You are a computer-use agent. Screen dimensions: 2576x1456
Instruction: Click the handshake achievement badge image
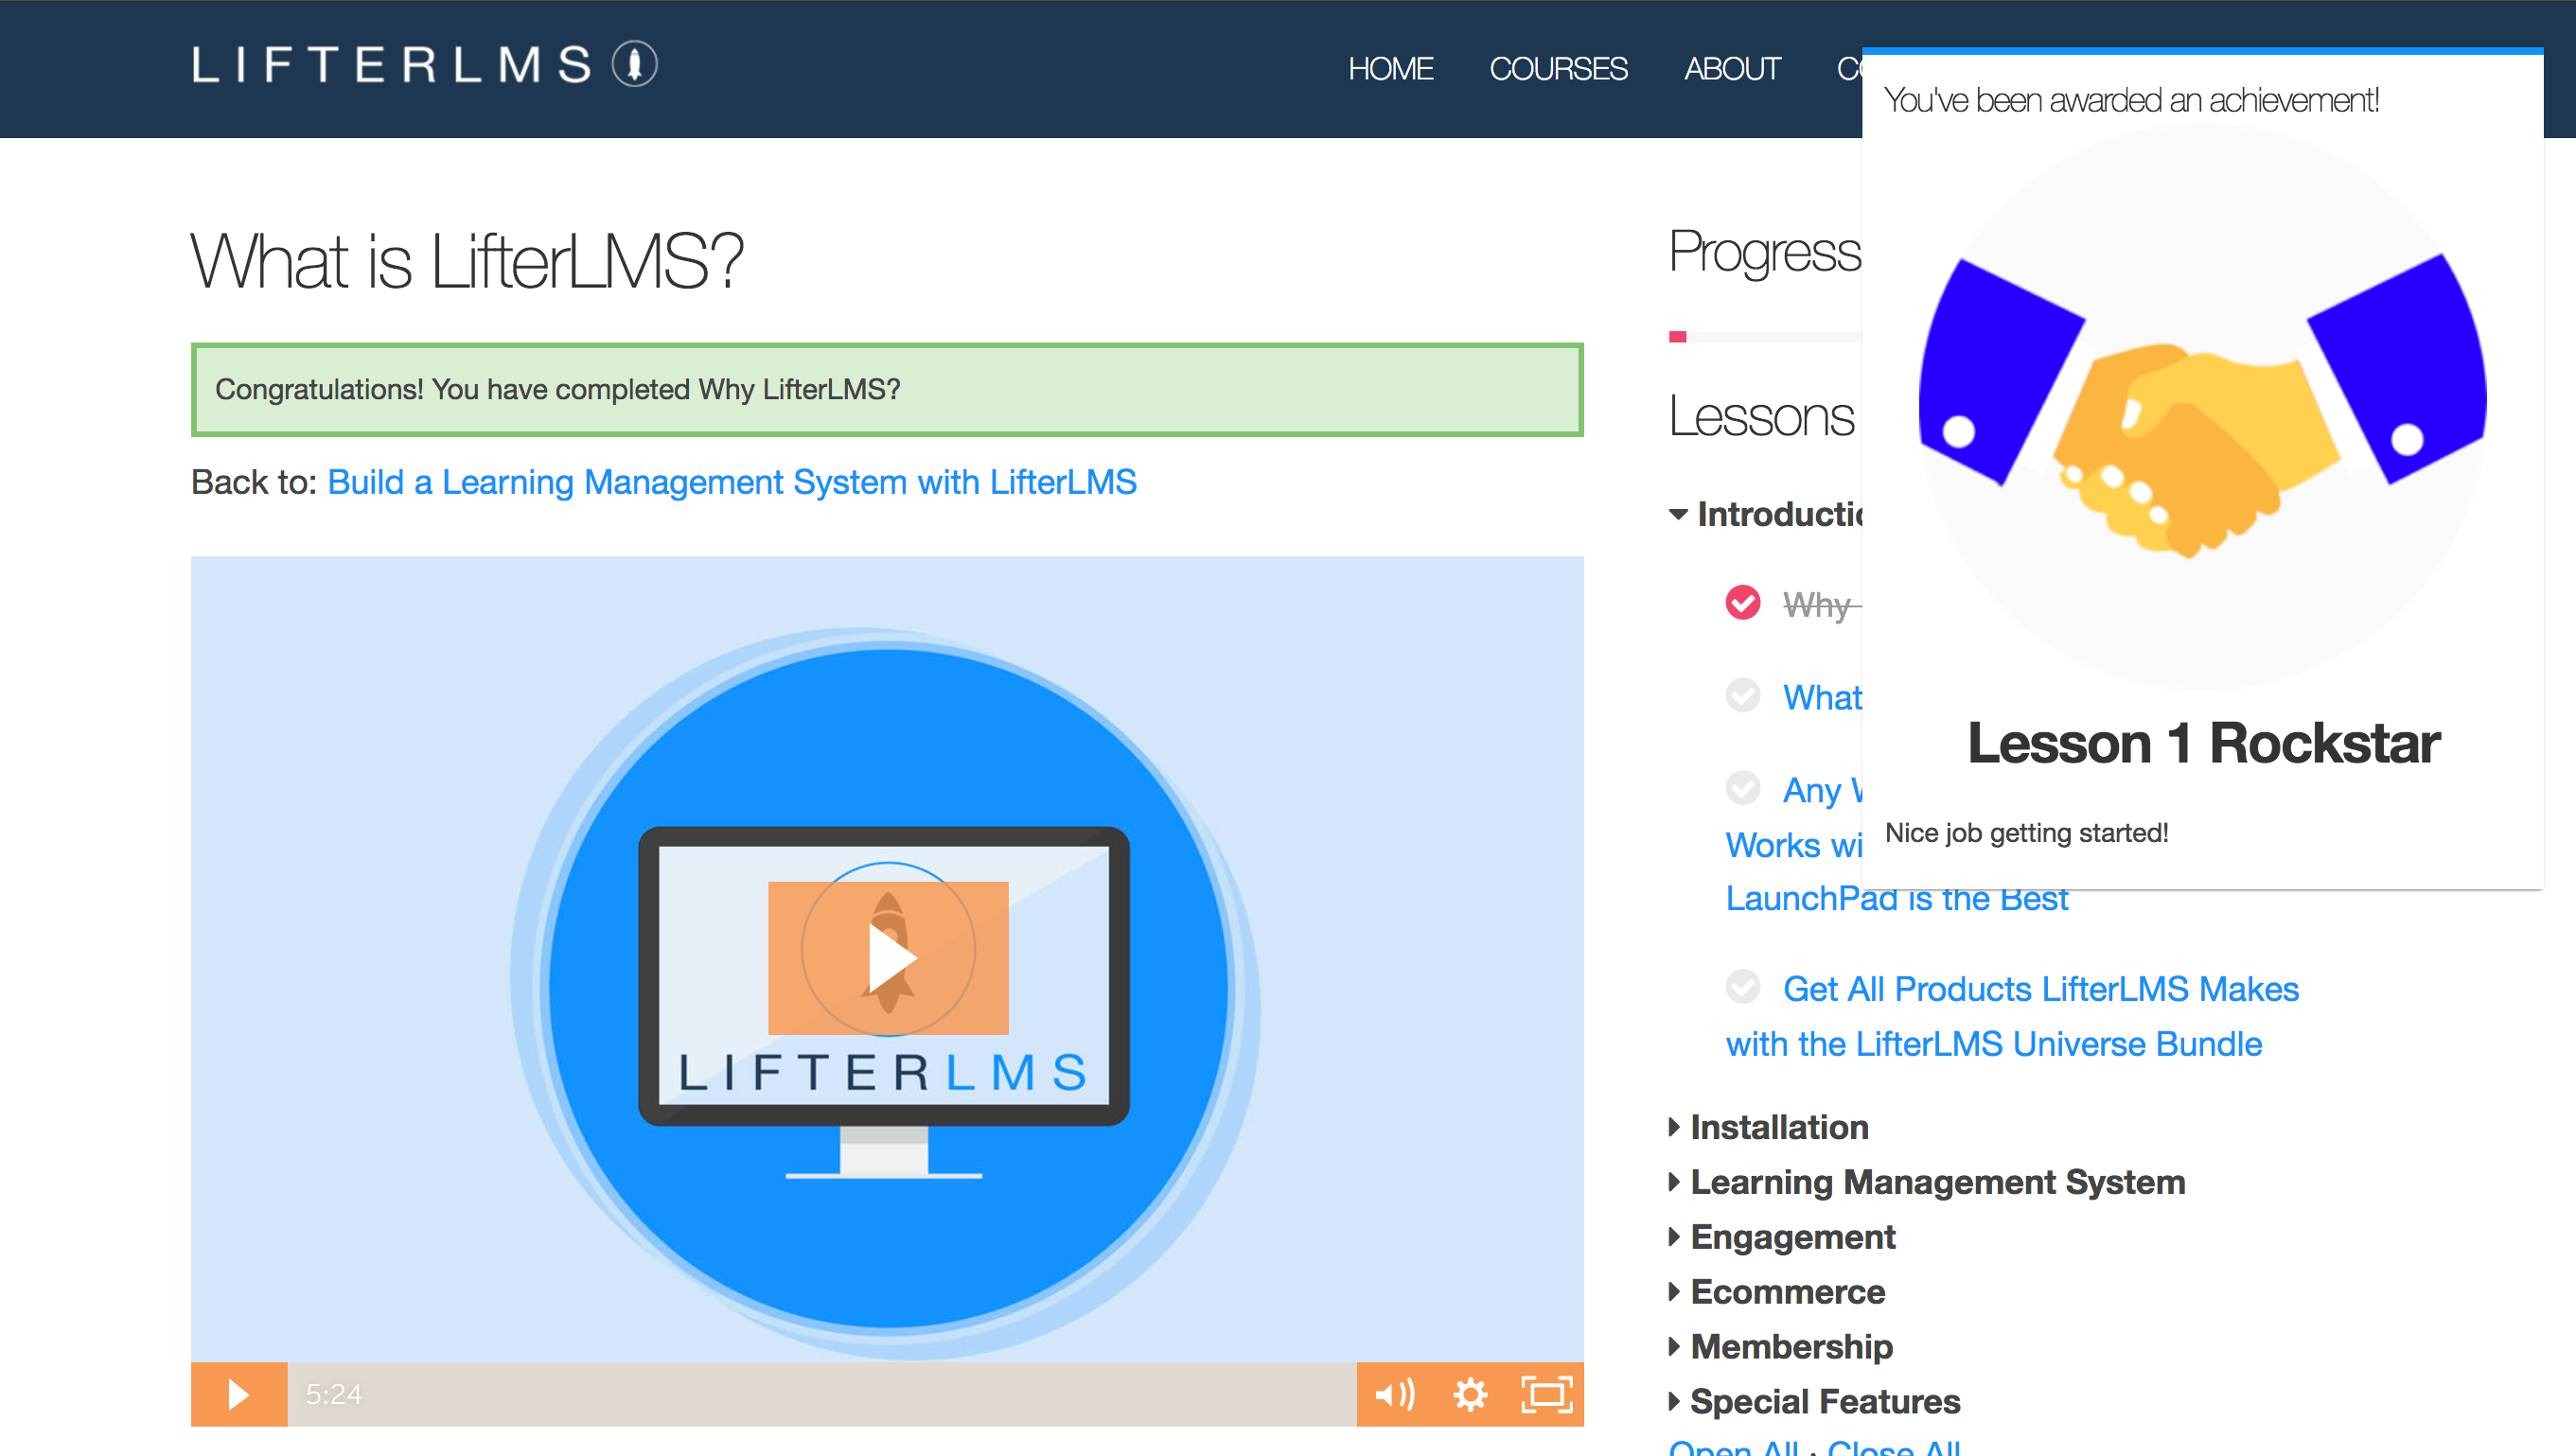click(x=2202, y=405)
